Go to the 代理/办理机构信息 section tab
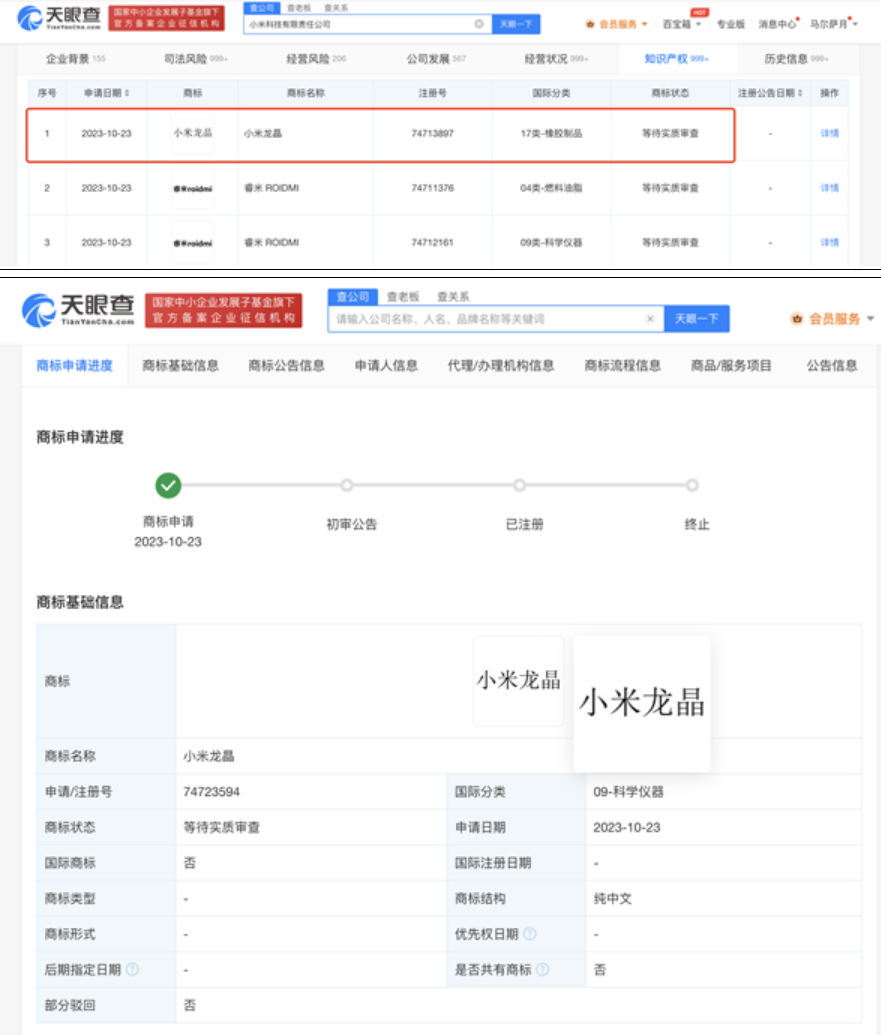Screen dimensions: 881x1035 click(x=501, y=366)
